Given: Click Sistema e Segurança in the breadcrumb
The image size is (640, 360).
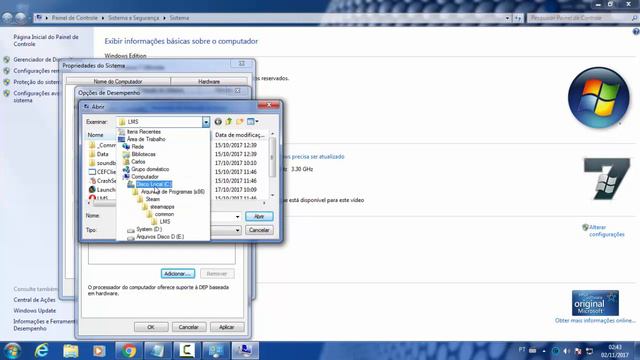Looking at the screenshot, I should [x=133, y=18].
